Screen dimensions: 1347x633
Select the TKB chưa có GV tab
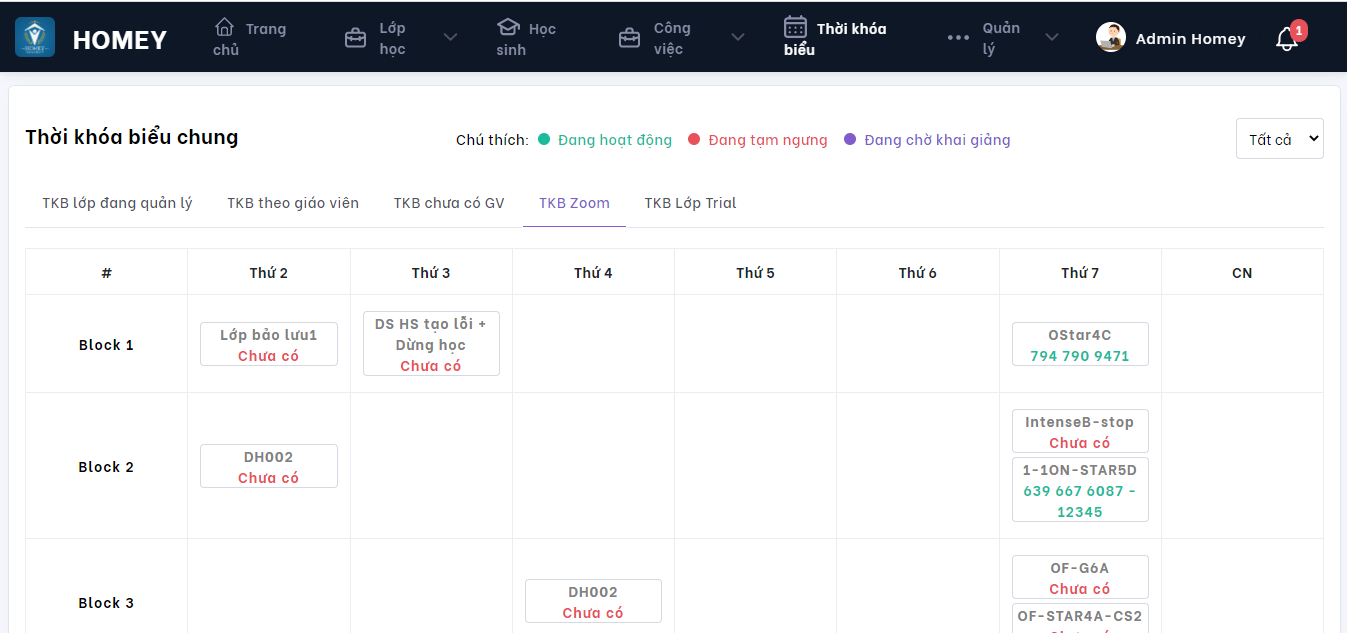click(449, 203)
